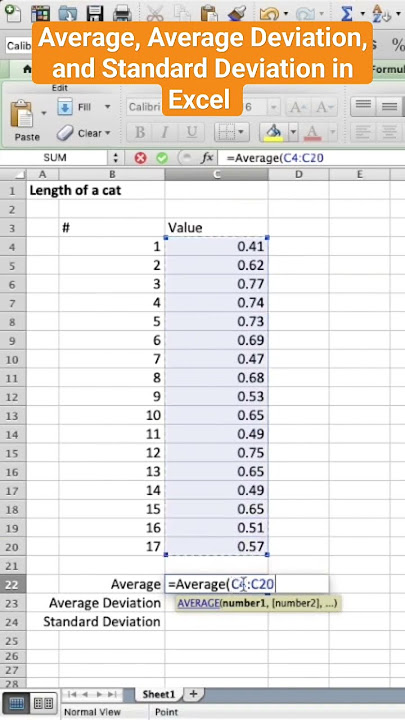
Task: Click the AutoSum sigma icon
Action: tap(346, 13)
